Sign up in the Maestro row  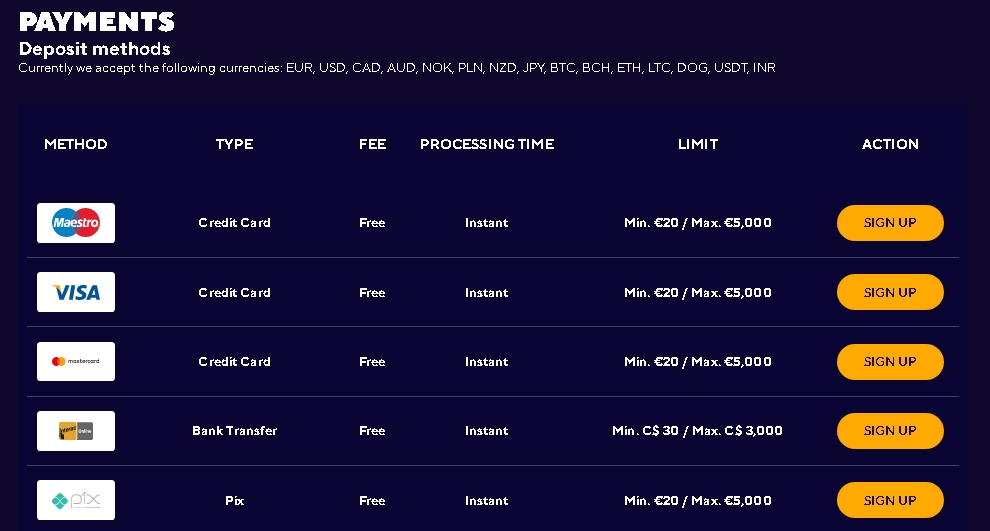click(x=890, y=223)
